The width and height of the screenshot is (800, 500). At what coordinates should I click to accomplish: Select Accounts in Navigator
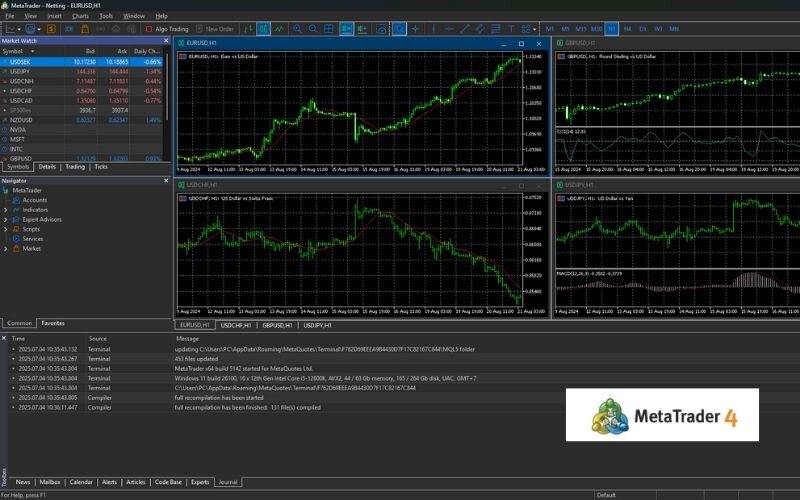click(34, 200)
